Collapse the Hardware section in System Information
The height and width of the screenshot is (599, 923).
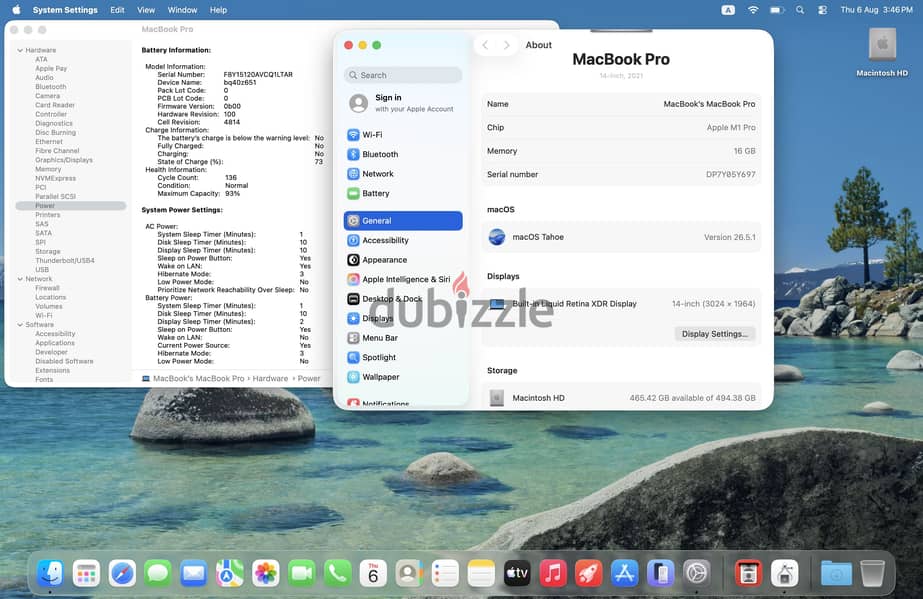click(20, 51)
